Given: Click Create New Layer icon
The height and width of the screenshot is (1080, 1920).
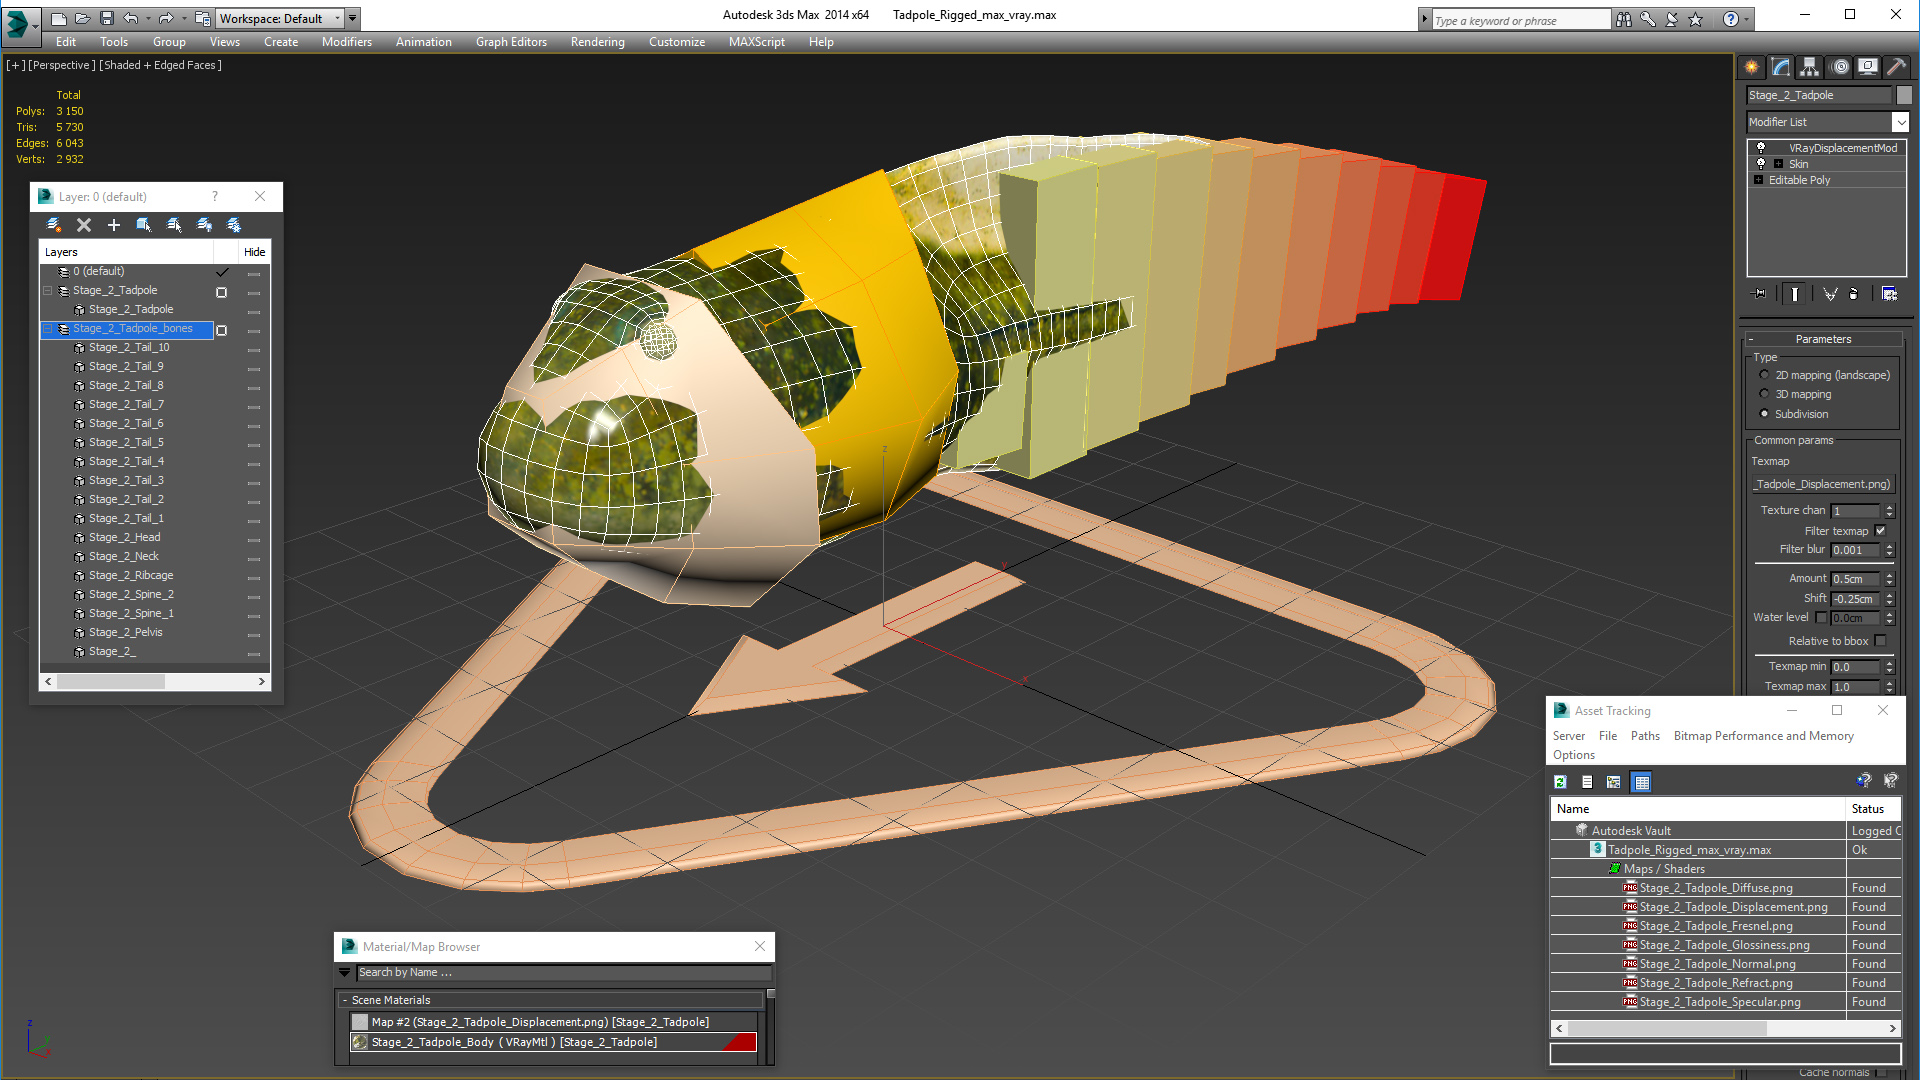Looking at the screenshot, I should [x=54, y=225].
